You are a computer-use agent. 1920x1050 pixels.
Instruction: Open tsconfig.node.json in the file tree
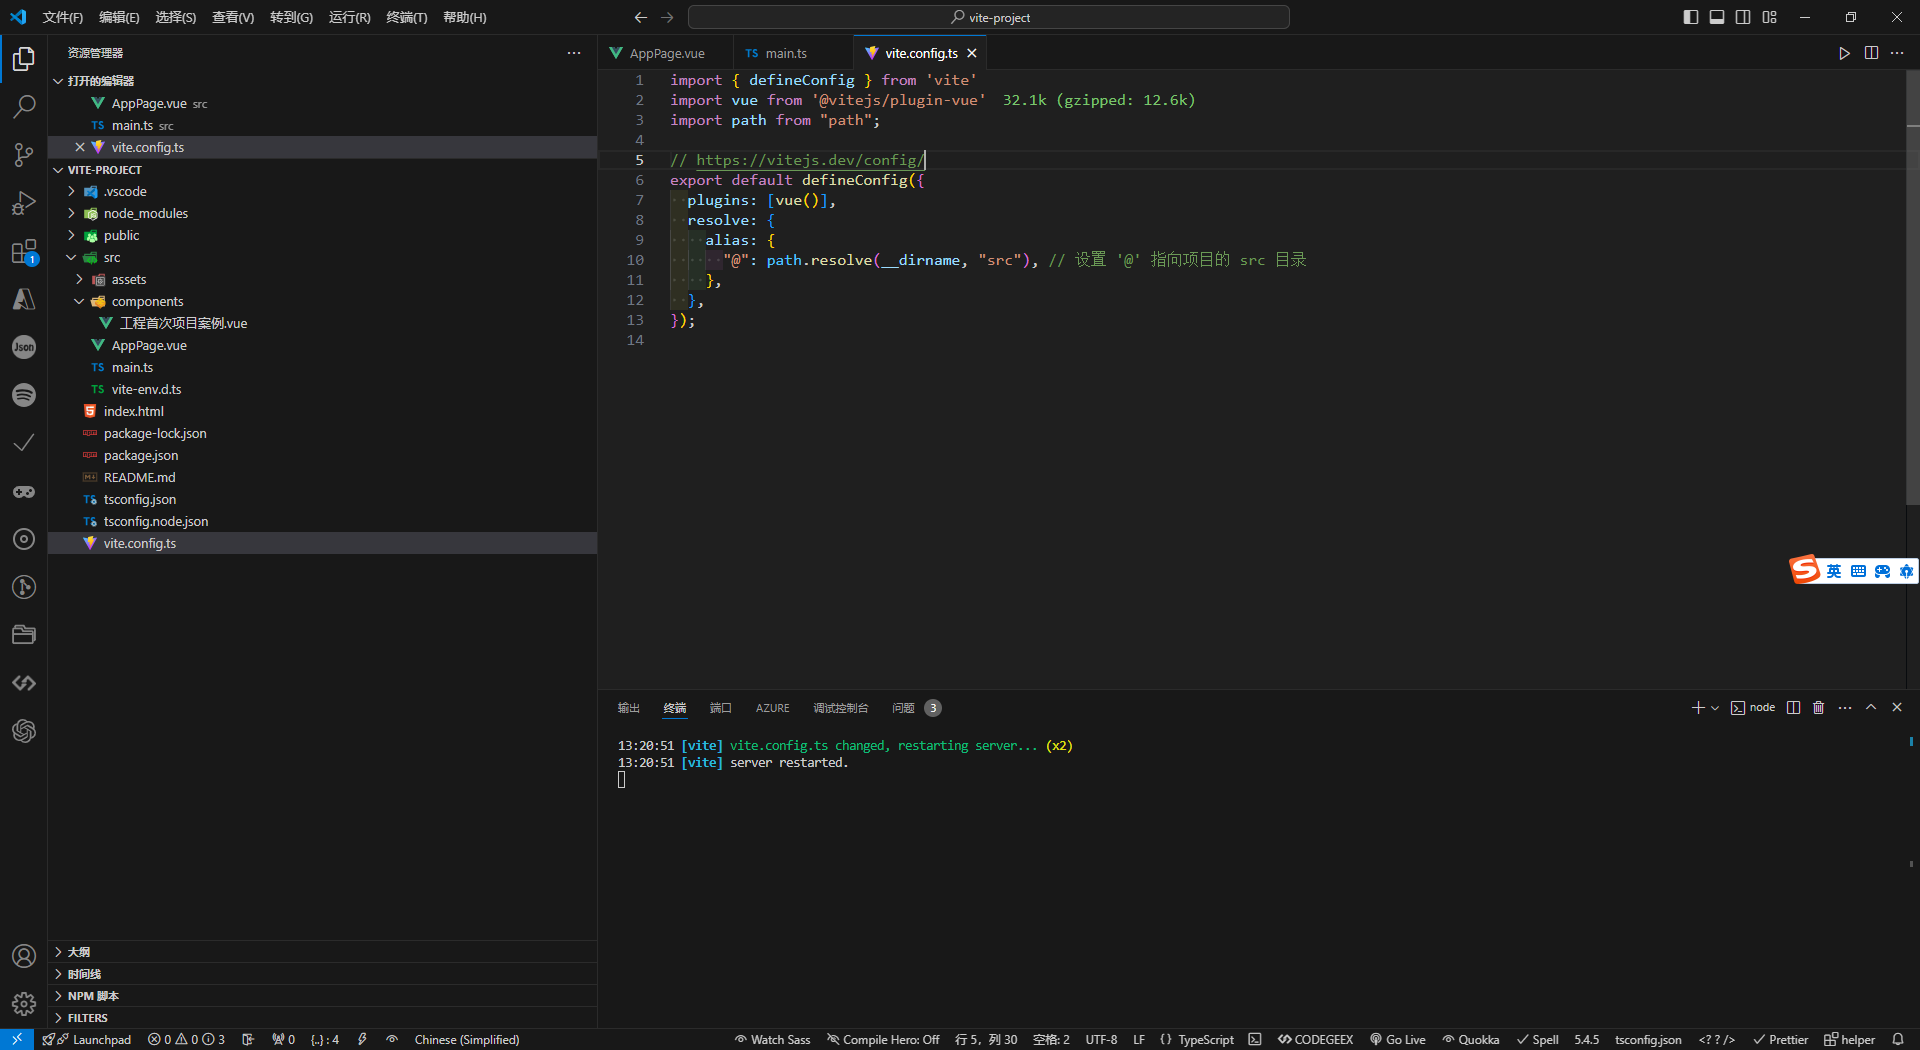pyautogui.click(x=322, y=521)
